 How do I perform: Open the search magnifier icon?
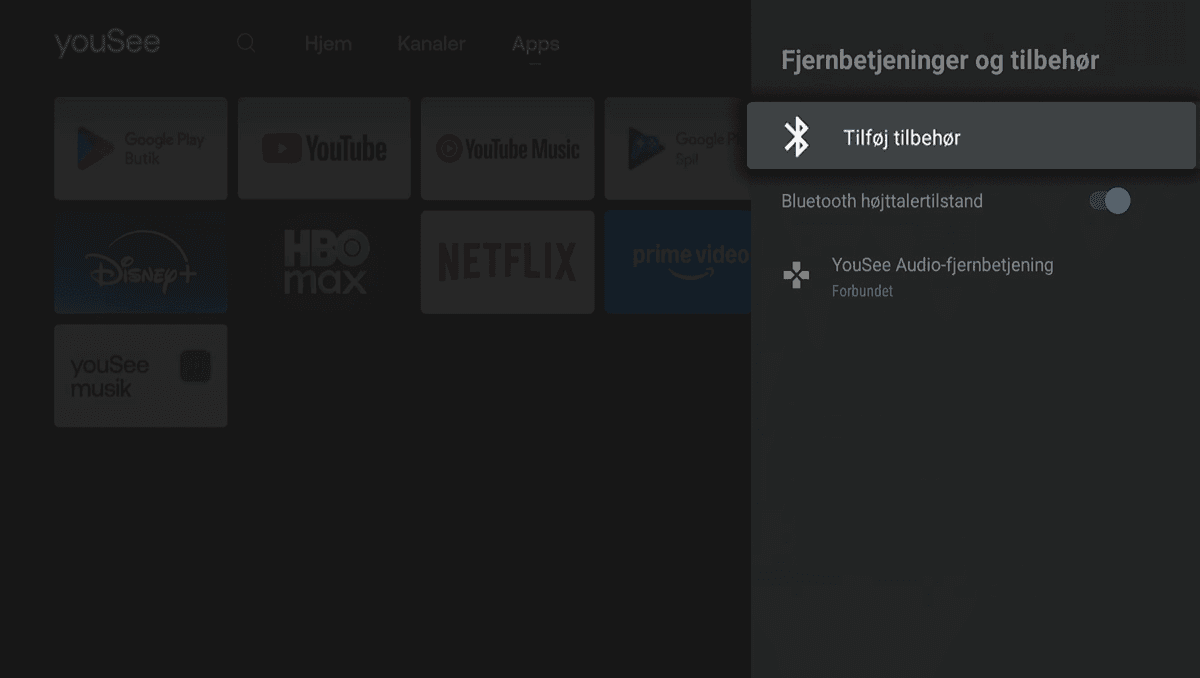click(246, 43)
